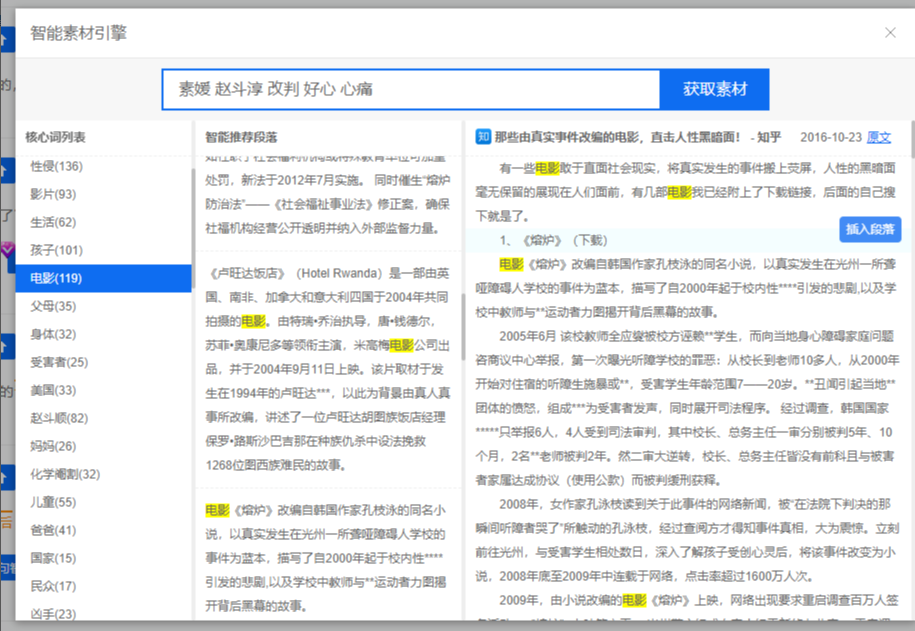
Task: Click the article panel scrollbar
Action: point(913,139)
